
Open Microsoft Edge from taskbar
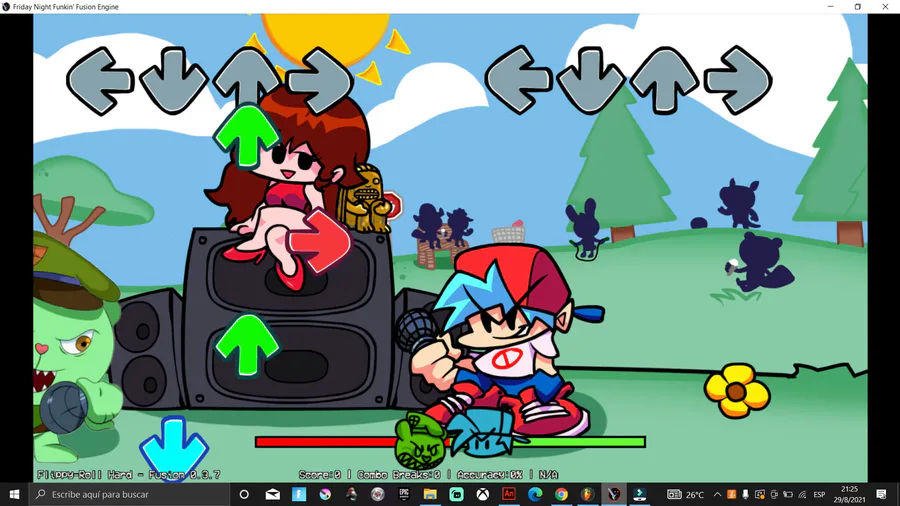click(535, 494)
